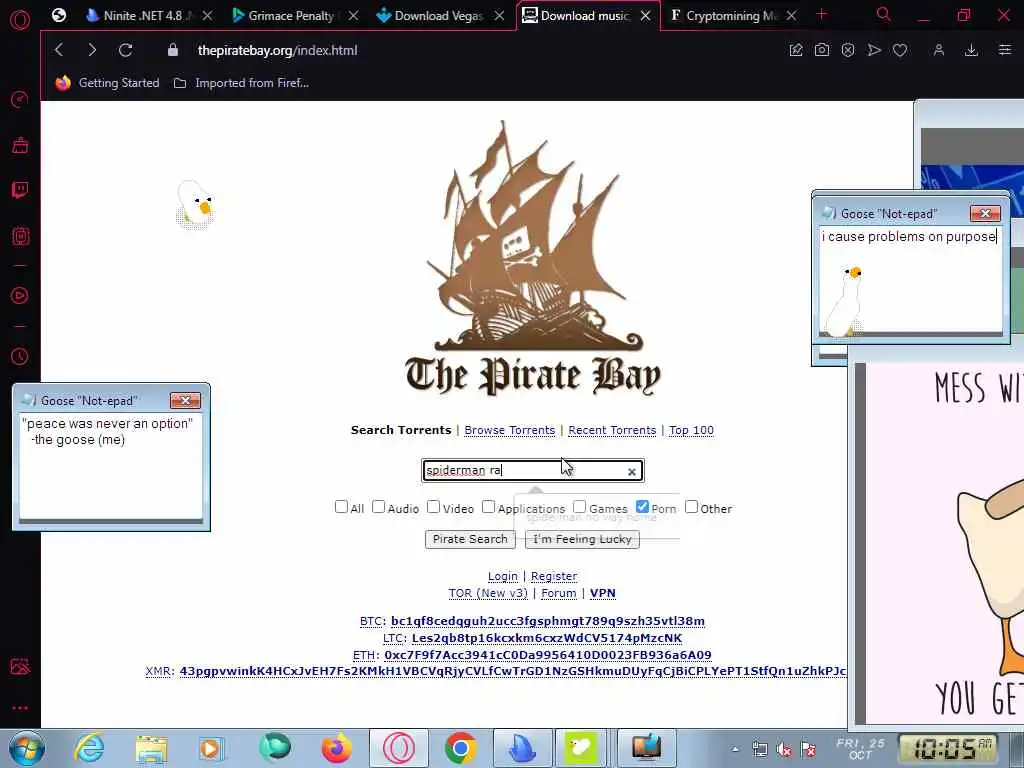Open the Recent Torrents link
The width and height of the screenshot is (1024, 768).
click(612, 430)
